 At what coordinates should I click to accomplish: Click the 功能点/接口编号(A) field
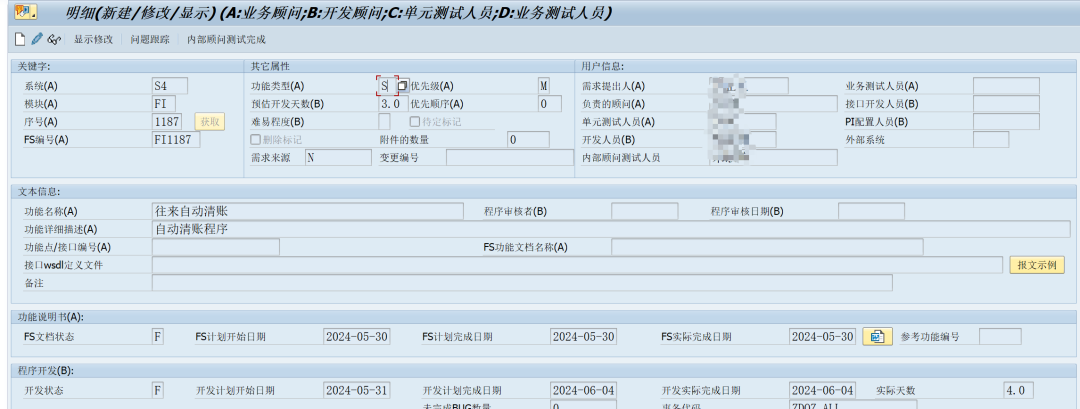click(x=216, y=247)
